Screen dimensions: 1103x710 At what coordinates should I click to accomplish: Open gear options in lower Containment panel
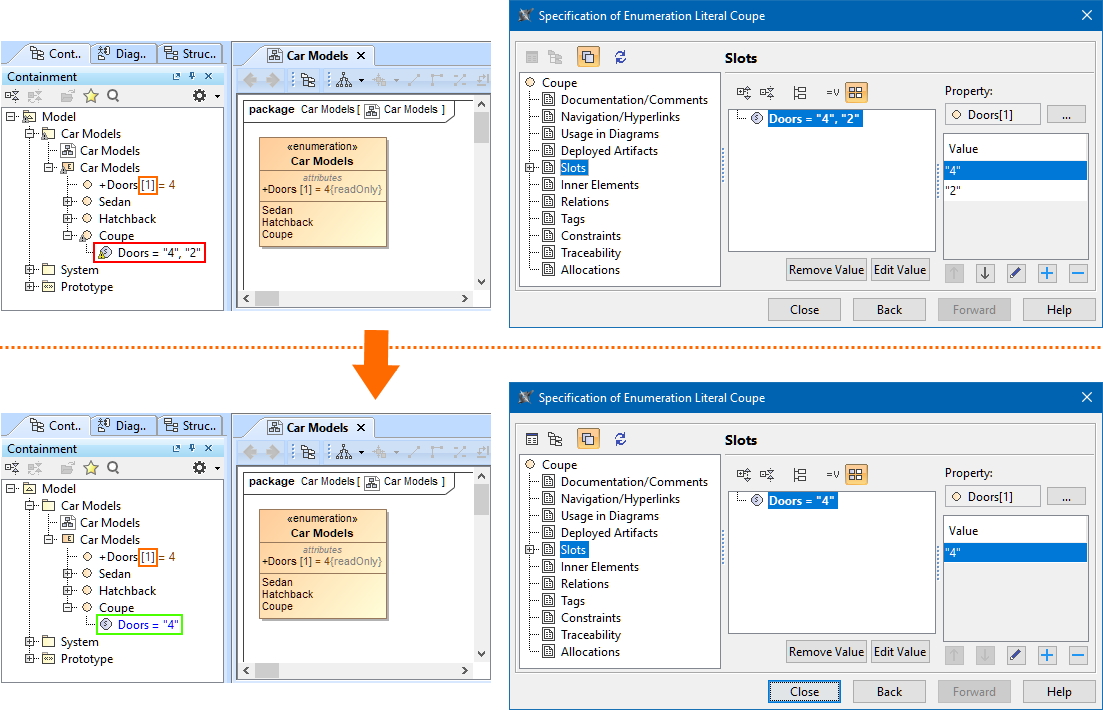(200, 468)
